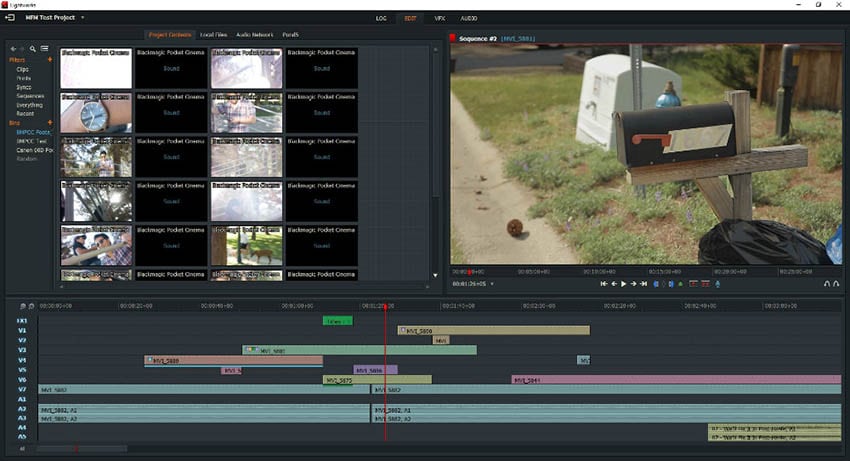Toggle the A1 audio track header
Screen dimensions: 850x461
click(22, 399)
